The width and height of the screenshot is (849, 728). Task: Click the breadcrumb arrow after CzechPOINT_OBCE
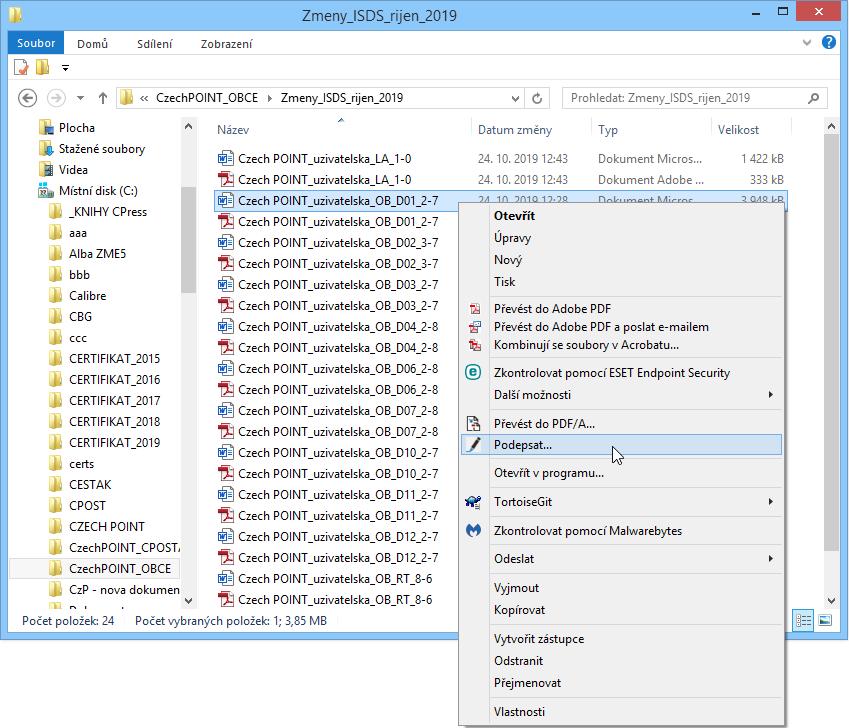[x=270, y=98]
